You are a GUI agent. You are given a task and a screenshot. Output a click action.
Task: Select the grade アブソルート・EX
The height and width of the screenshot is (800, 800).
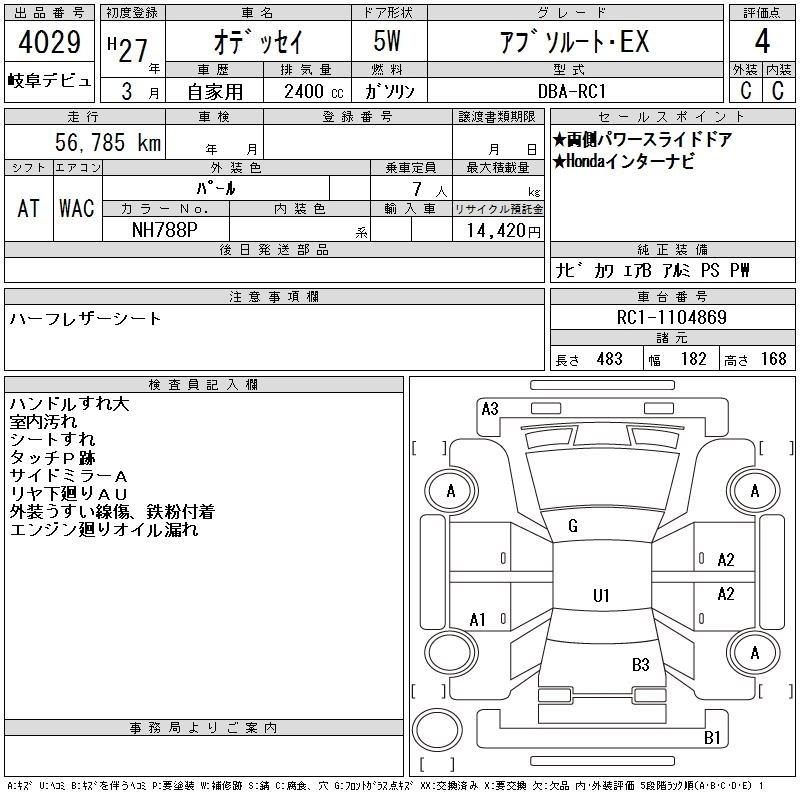pos(574,42)
